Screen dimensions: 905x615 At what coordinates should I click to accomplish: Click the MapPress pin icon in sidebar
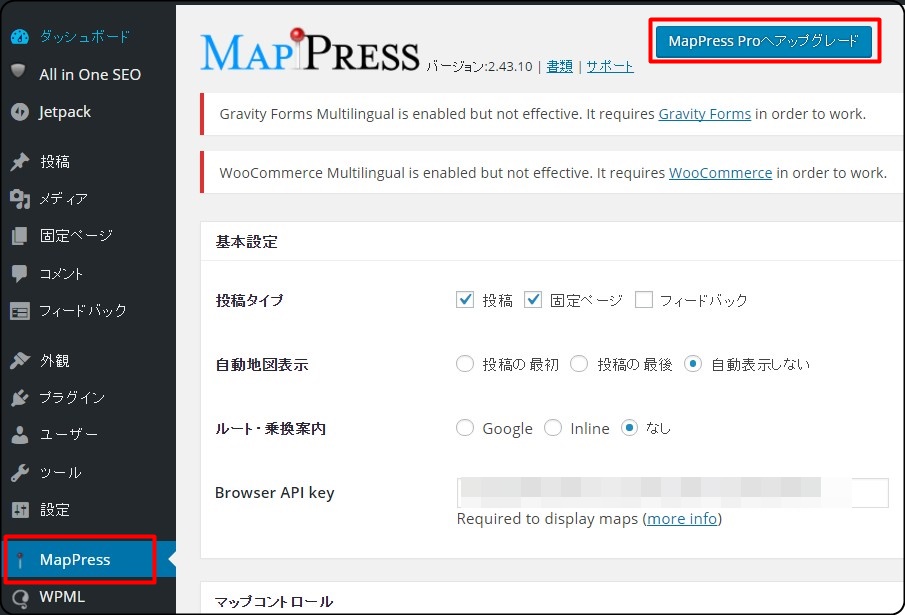20,560
